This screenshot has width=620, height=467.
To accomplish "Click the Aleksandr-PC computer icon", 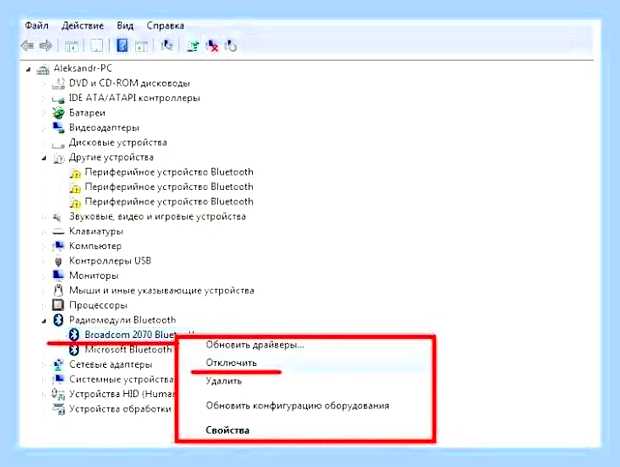I will 43,69.
